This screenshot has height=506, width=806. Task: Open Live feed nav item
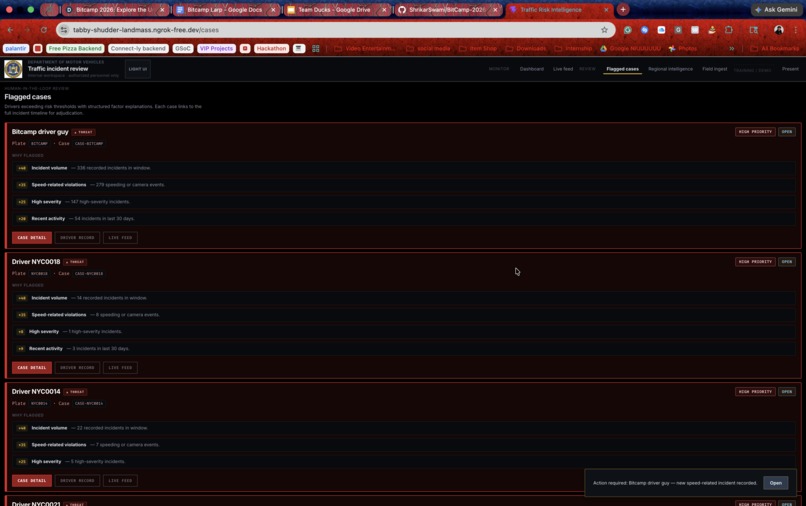click(563, 69)
